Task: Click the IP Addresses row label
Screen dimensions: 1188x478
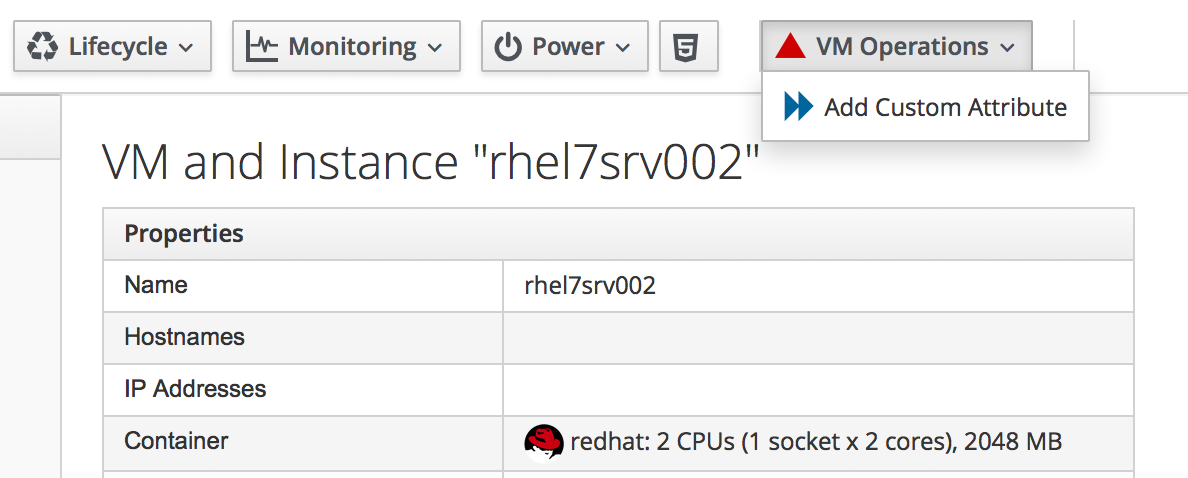Action: (195, 389)
